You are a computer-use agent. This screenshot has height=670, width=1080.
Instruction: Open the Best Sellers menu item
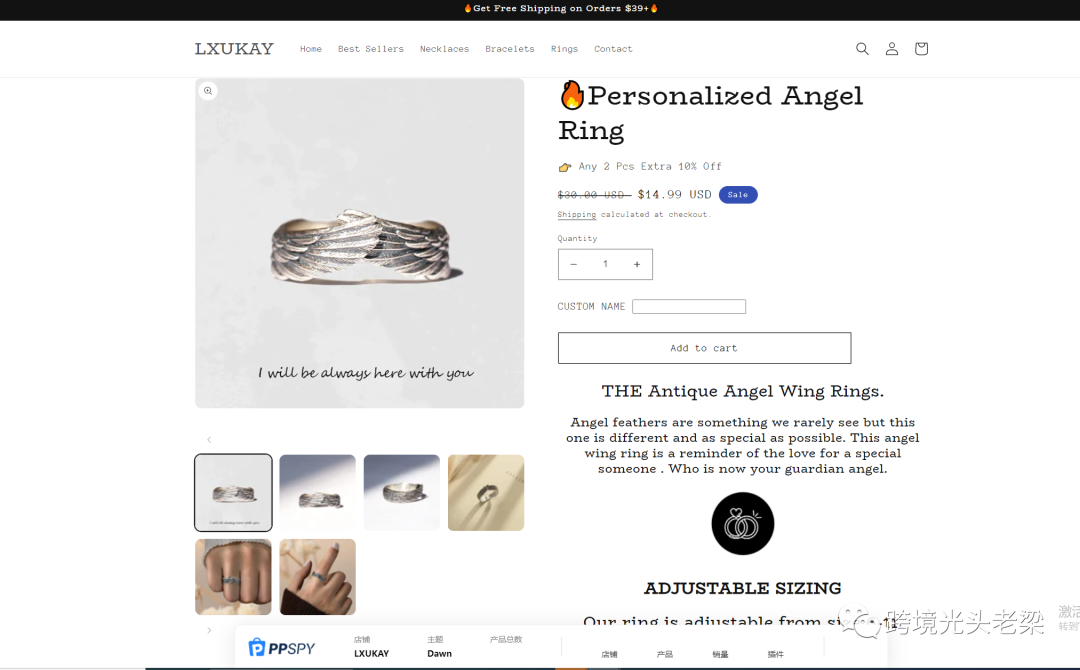coord(371,49)
